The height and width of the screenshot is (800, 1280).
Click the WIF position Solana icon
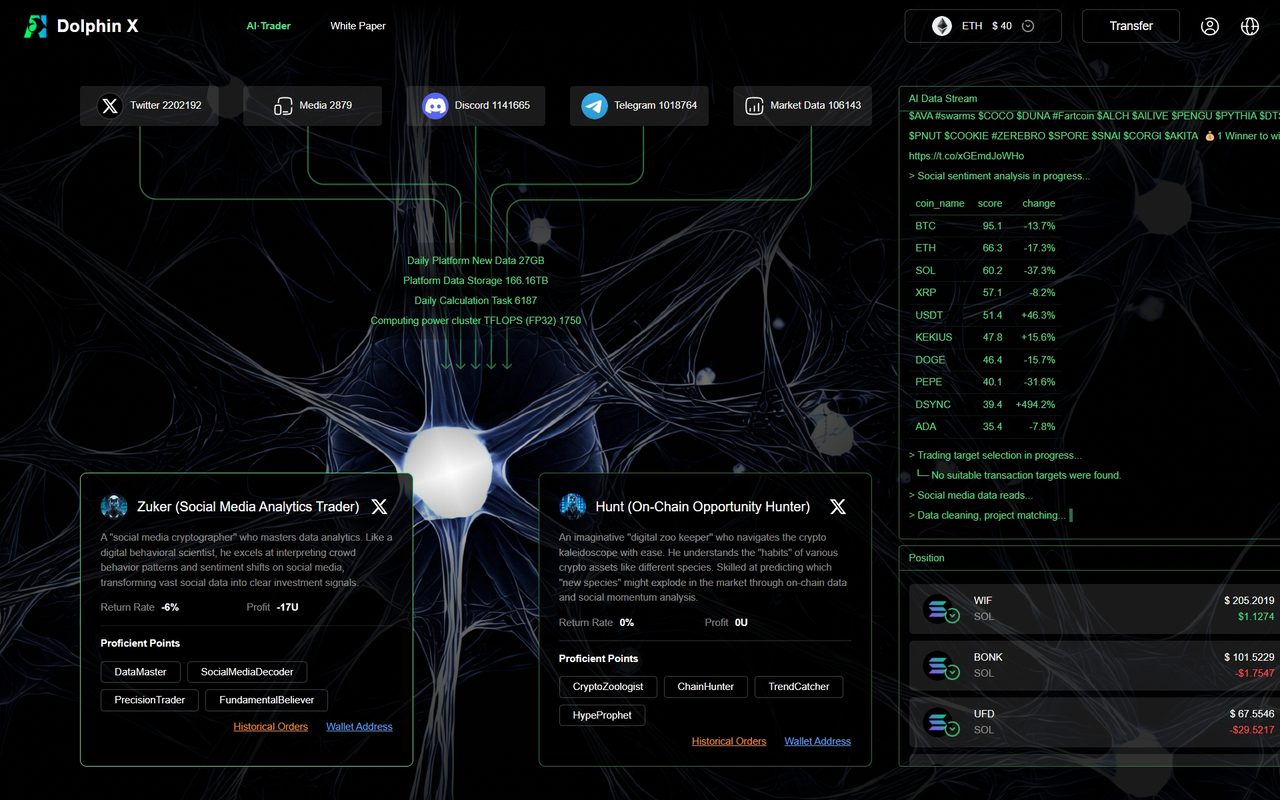coord(938,608)
